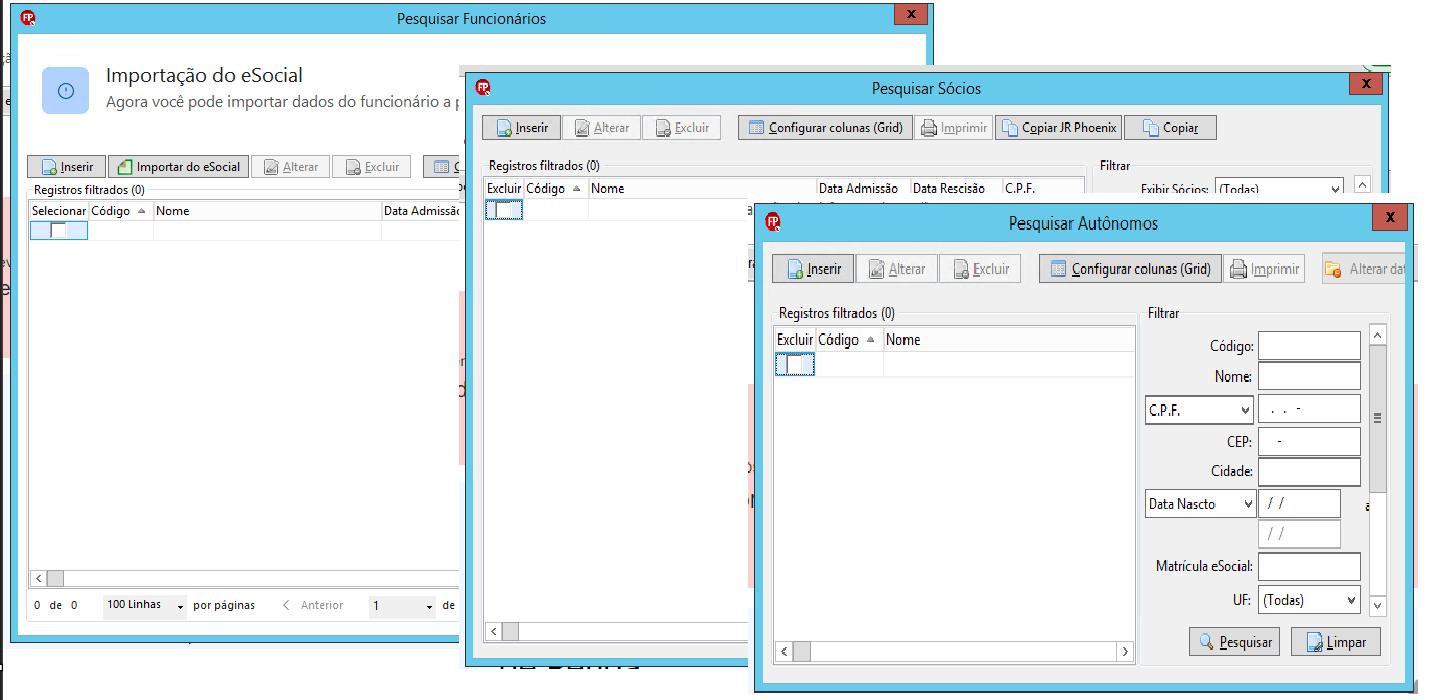This screenshot has height=700, width=1431.
Task: Click C.P.F. column header in Sócios grid
Action: pyautogui.click(x=1043, y=188)
